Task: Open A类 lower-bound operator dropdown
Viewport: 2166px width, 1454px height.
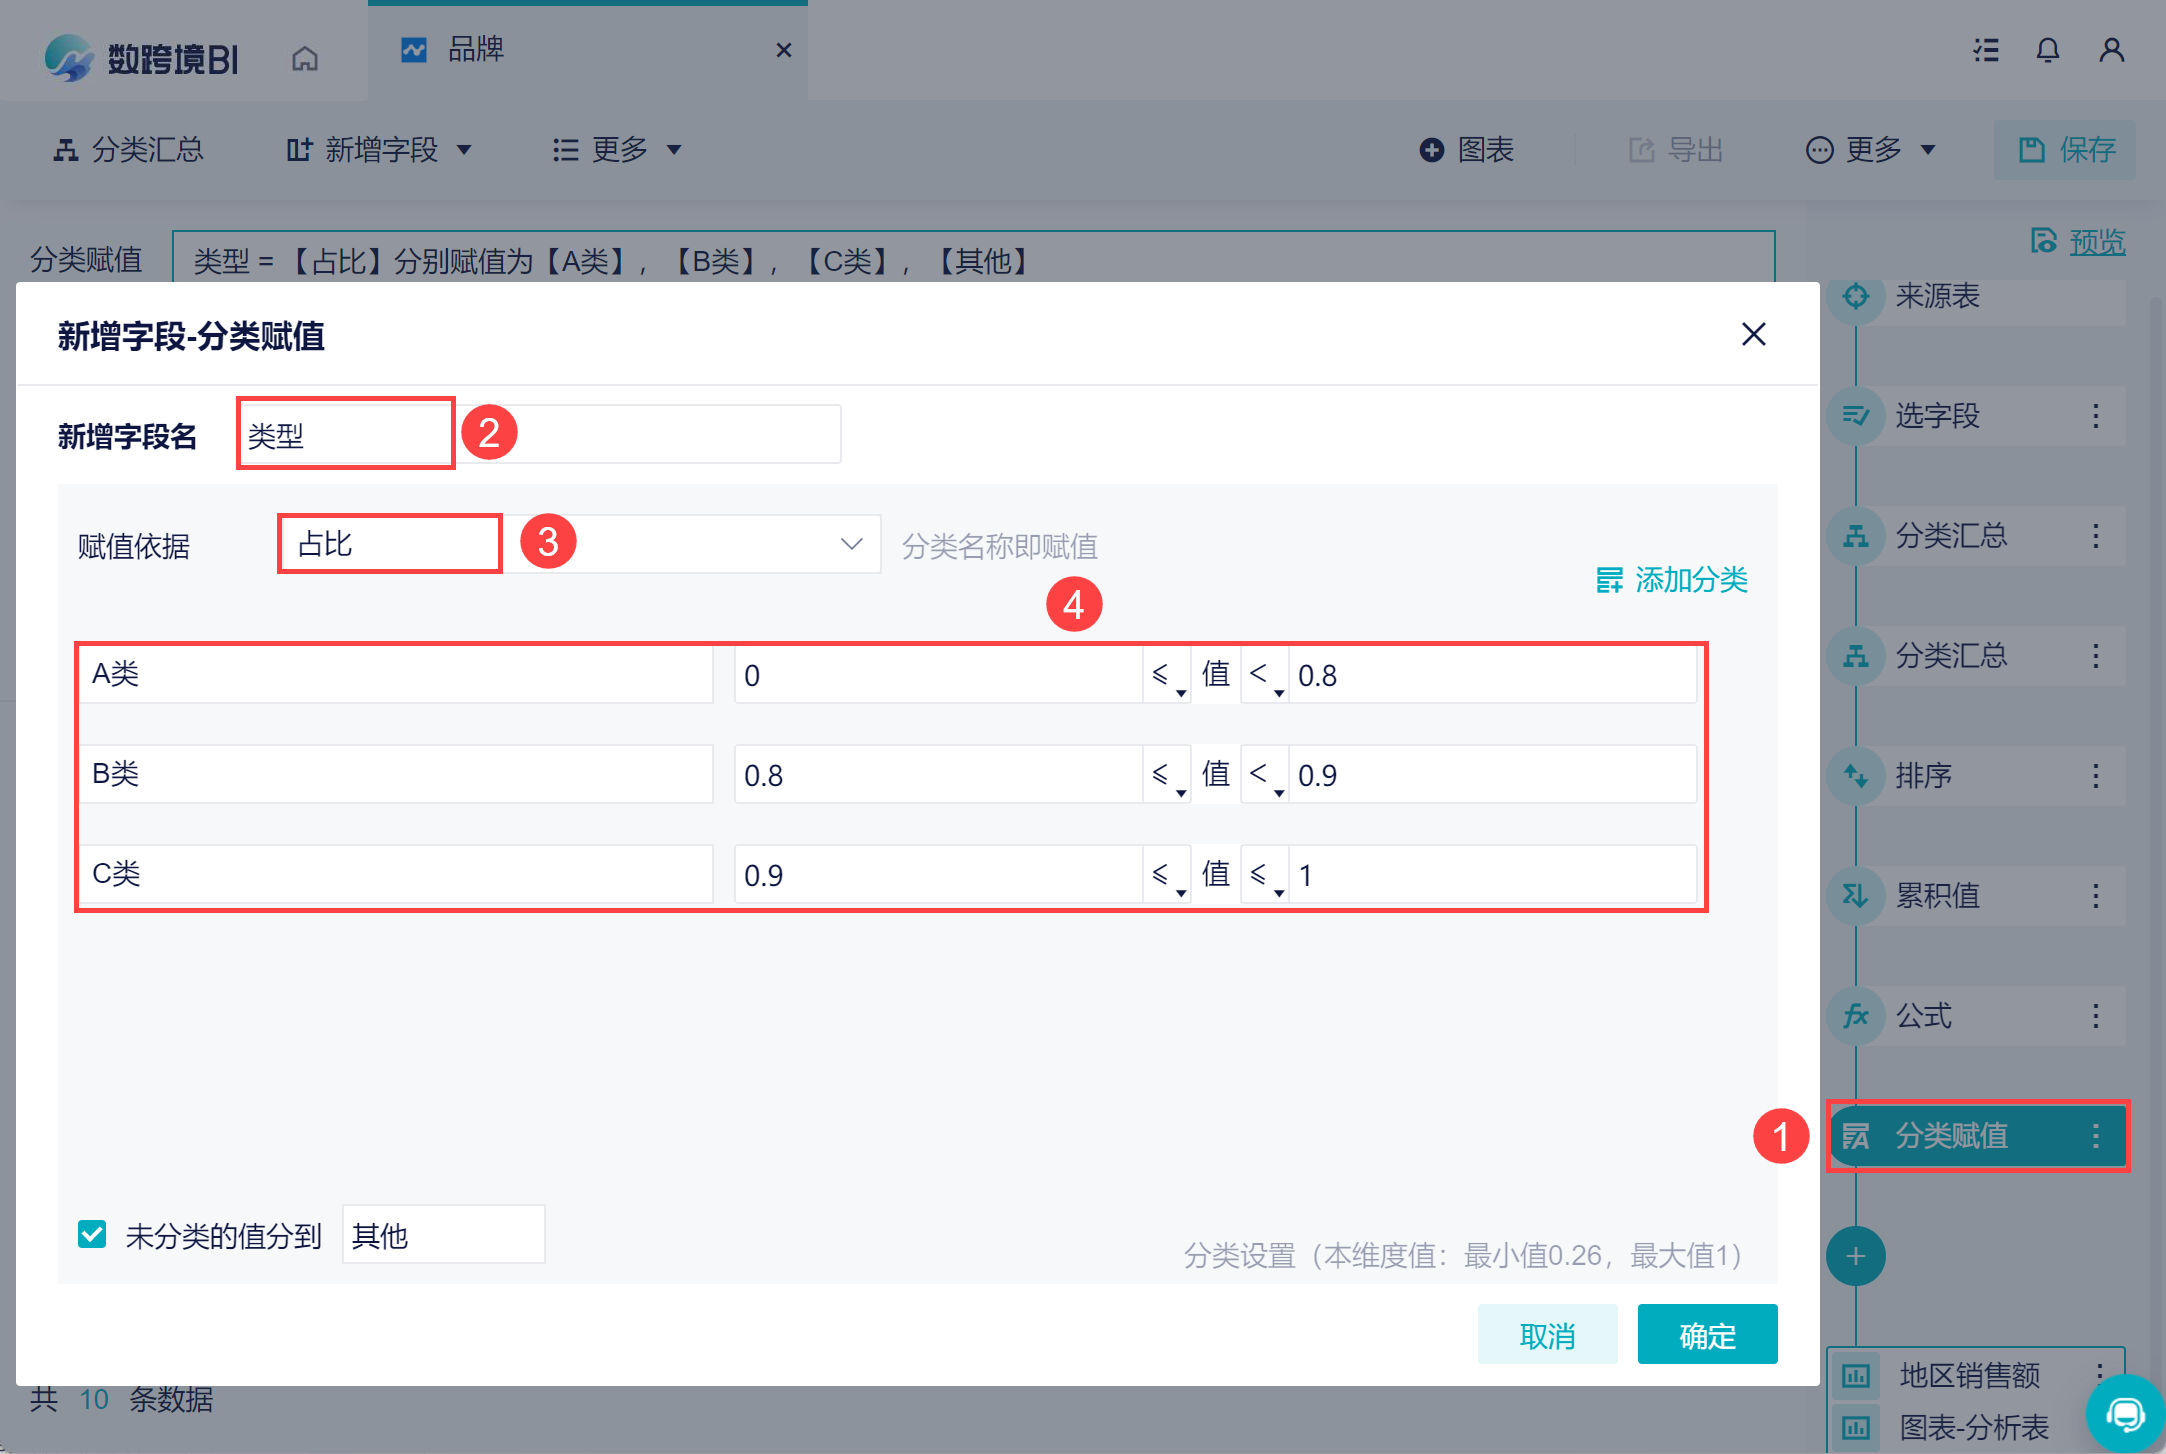Action: pos(1166,676)
